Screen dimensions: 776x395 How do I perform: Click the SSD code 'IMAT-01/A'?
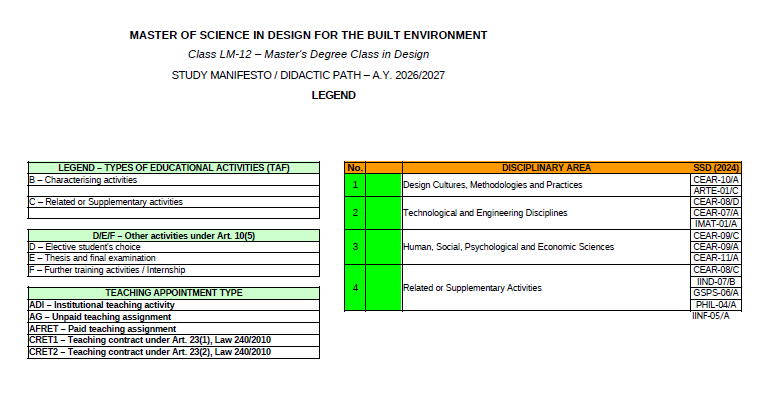tap(716, 224)
